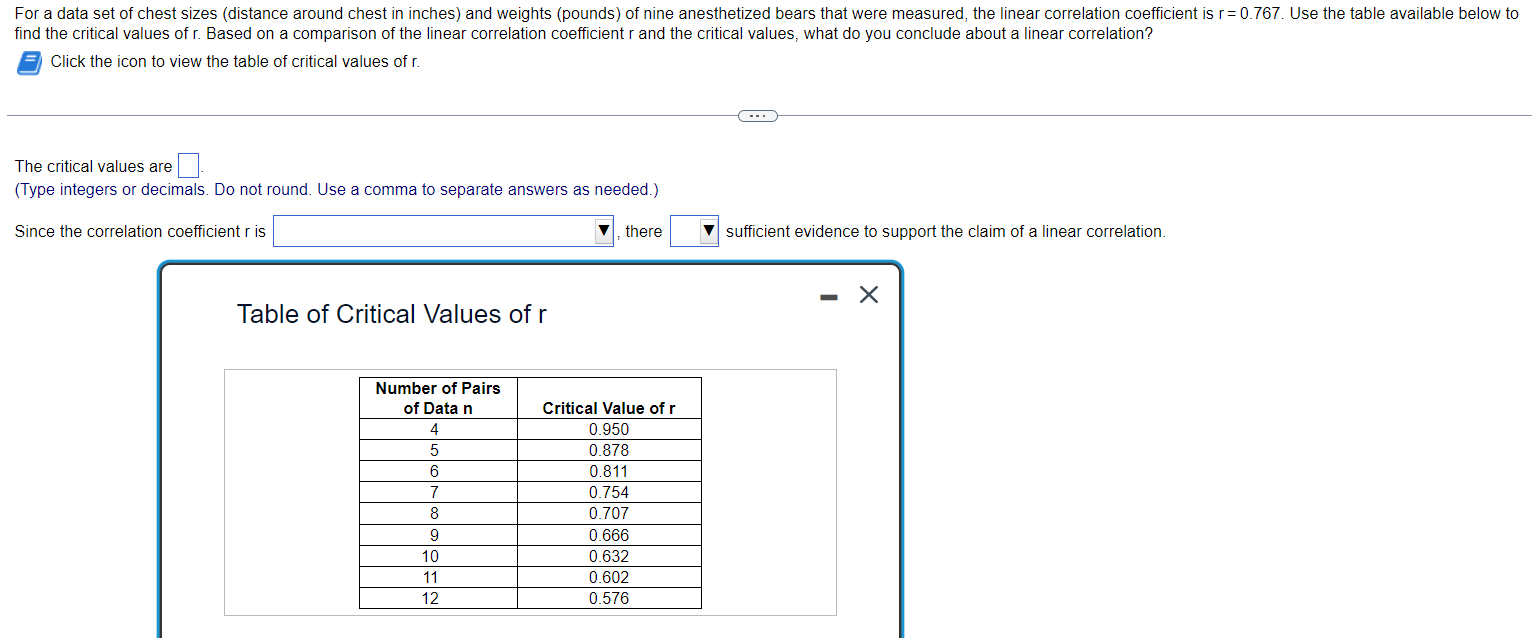
Task: Click the critical value 0.950 cell
Action: tap(608, 429)
